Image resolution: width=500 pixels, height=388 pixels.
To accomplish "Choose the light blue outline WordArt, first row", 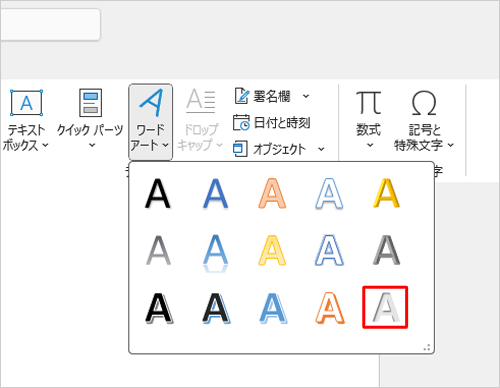I will [329, 193].
